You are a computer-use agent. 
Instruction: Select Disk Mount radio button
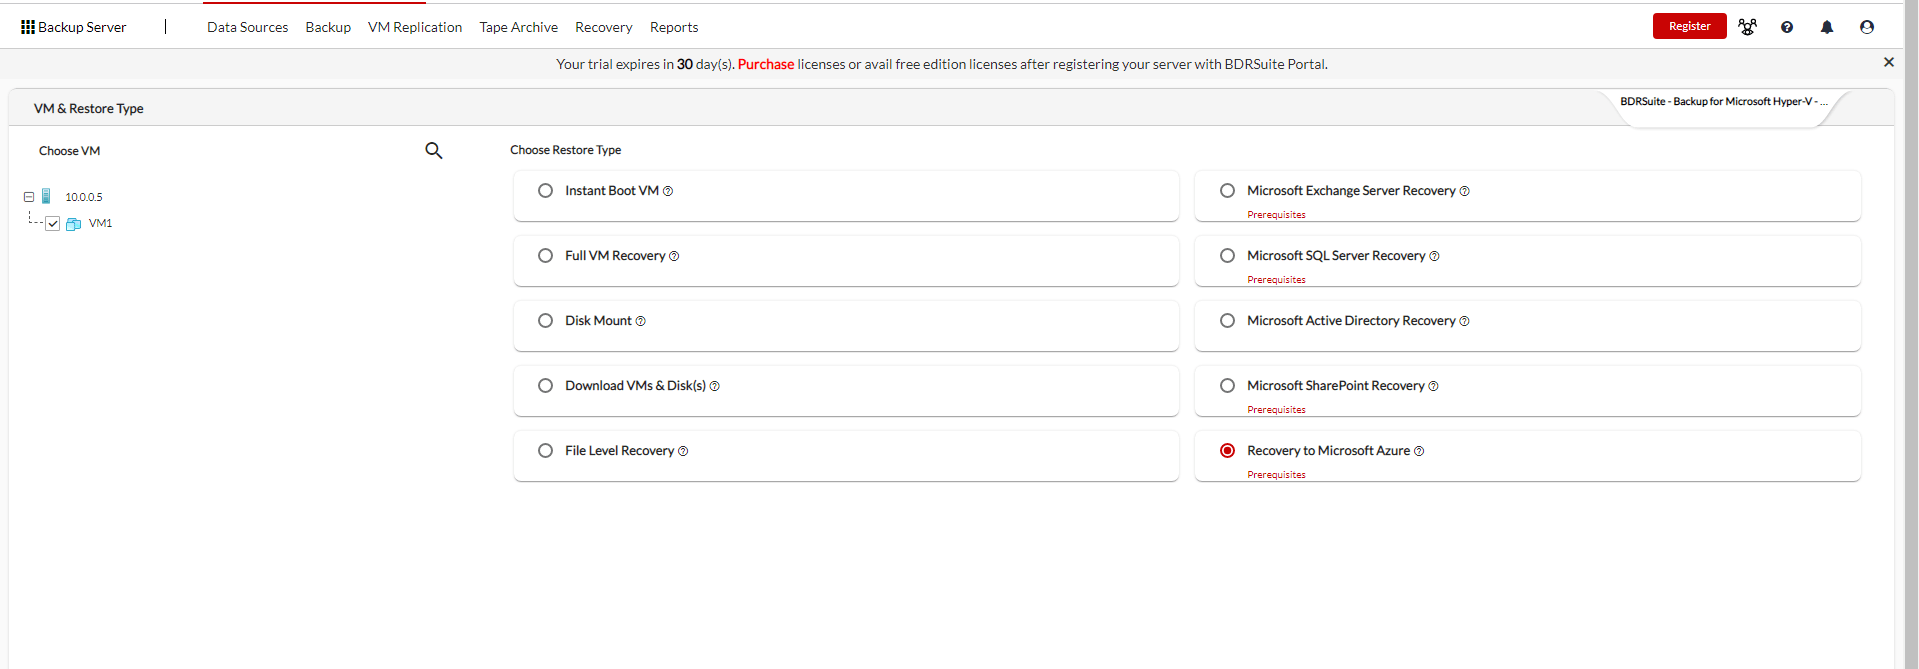pyautogui.click(x=545, y=320)
